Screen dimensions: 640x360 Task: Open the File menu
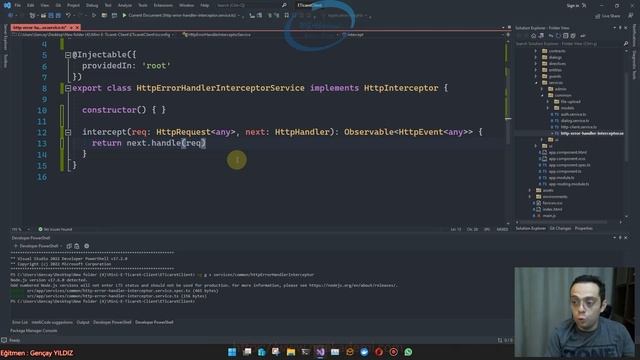pyautogui.click(x=18, y=5)
